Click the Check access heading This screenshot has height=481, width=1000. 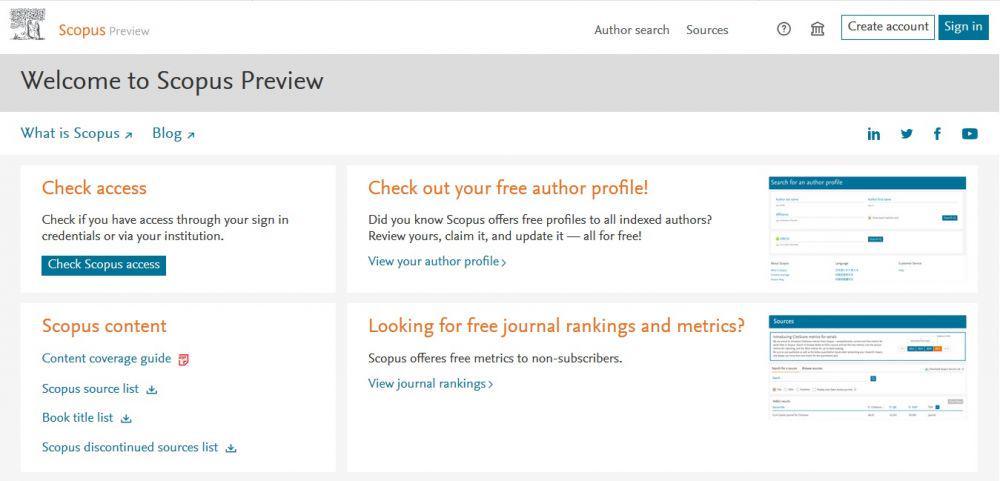tap(94, 188)
